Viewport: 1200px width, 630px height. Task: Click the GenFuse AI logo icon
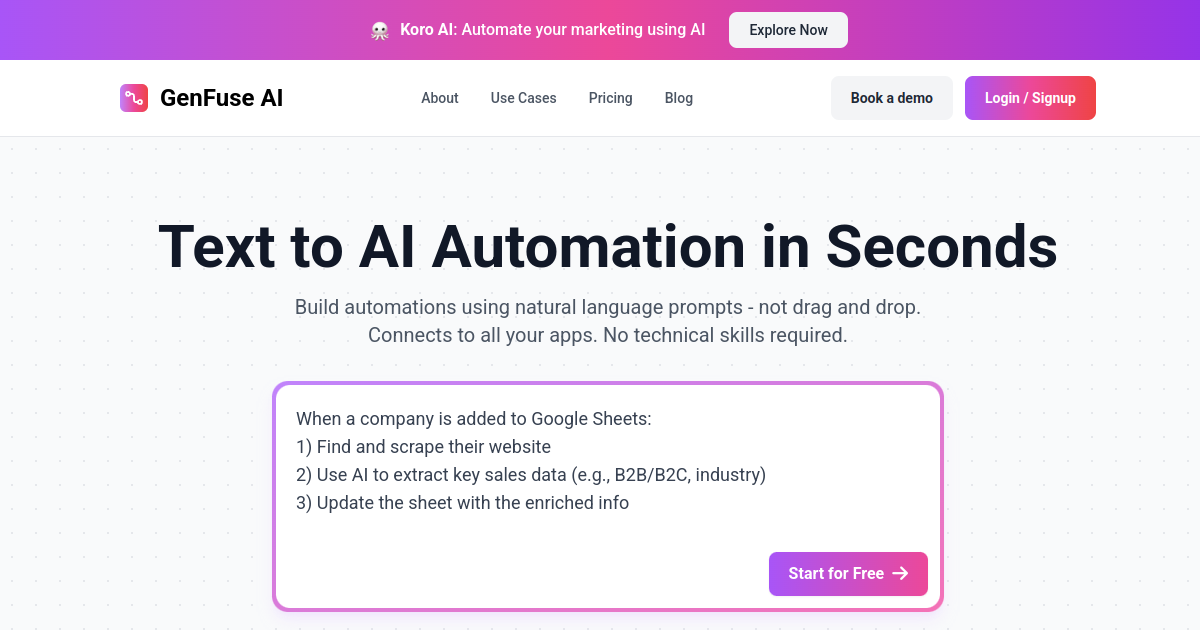point(134,98)
